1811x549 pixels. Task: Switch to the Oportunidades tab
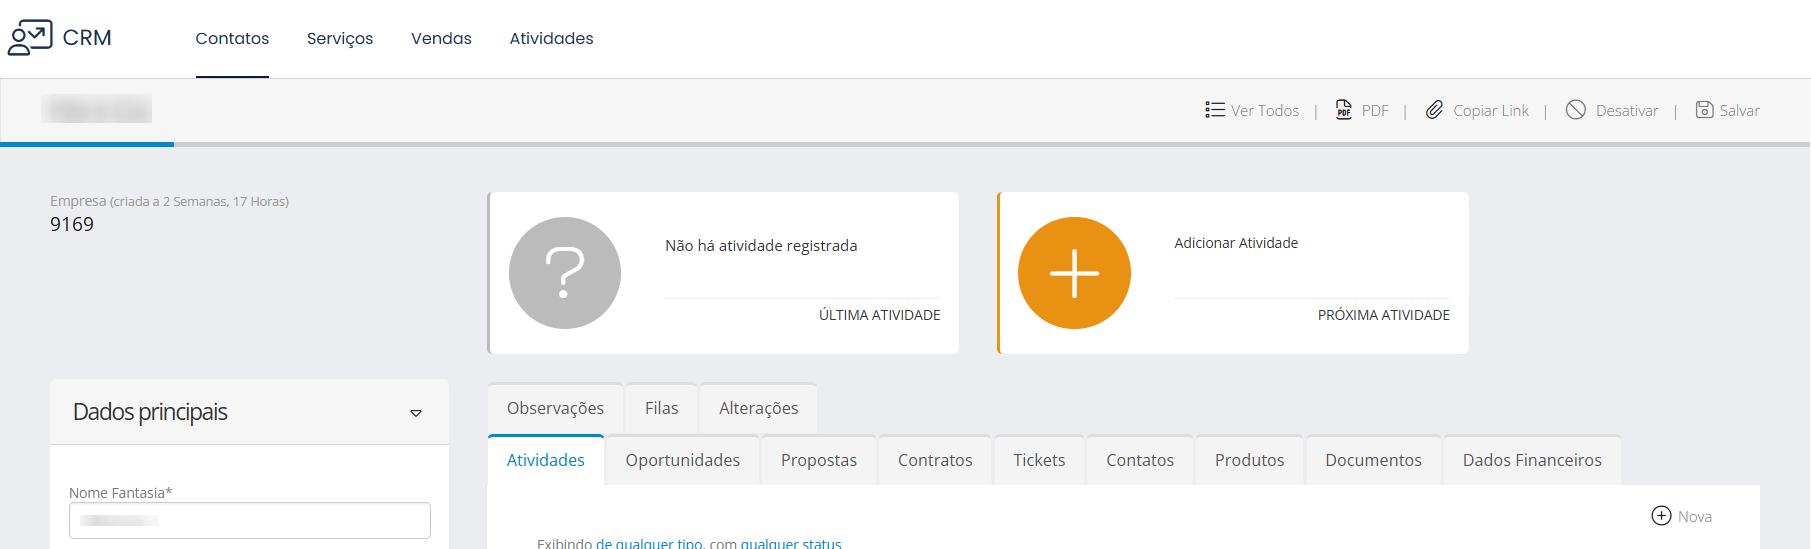[682, 460]
